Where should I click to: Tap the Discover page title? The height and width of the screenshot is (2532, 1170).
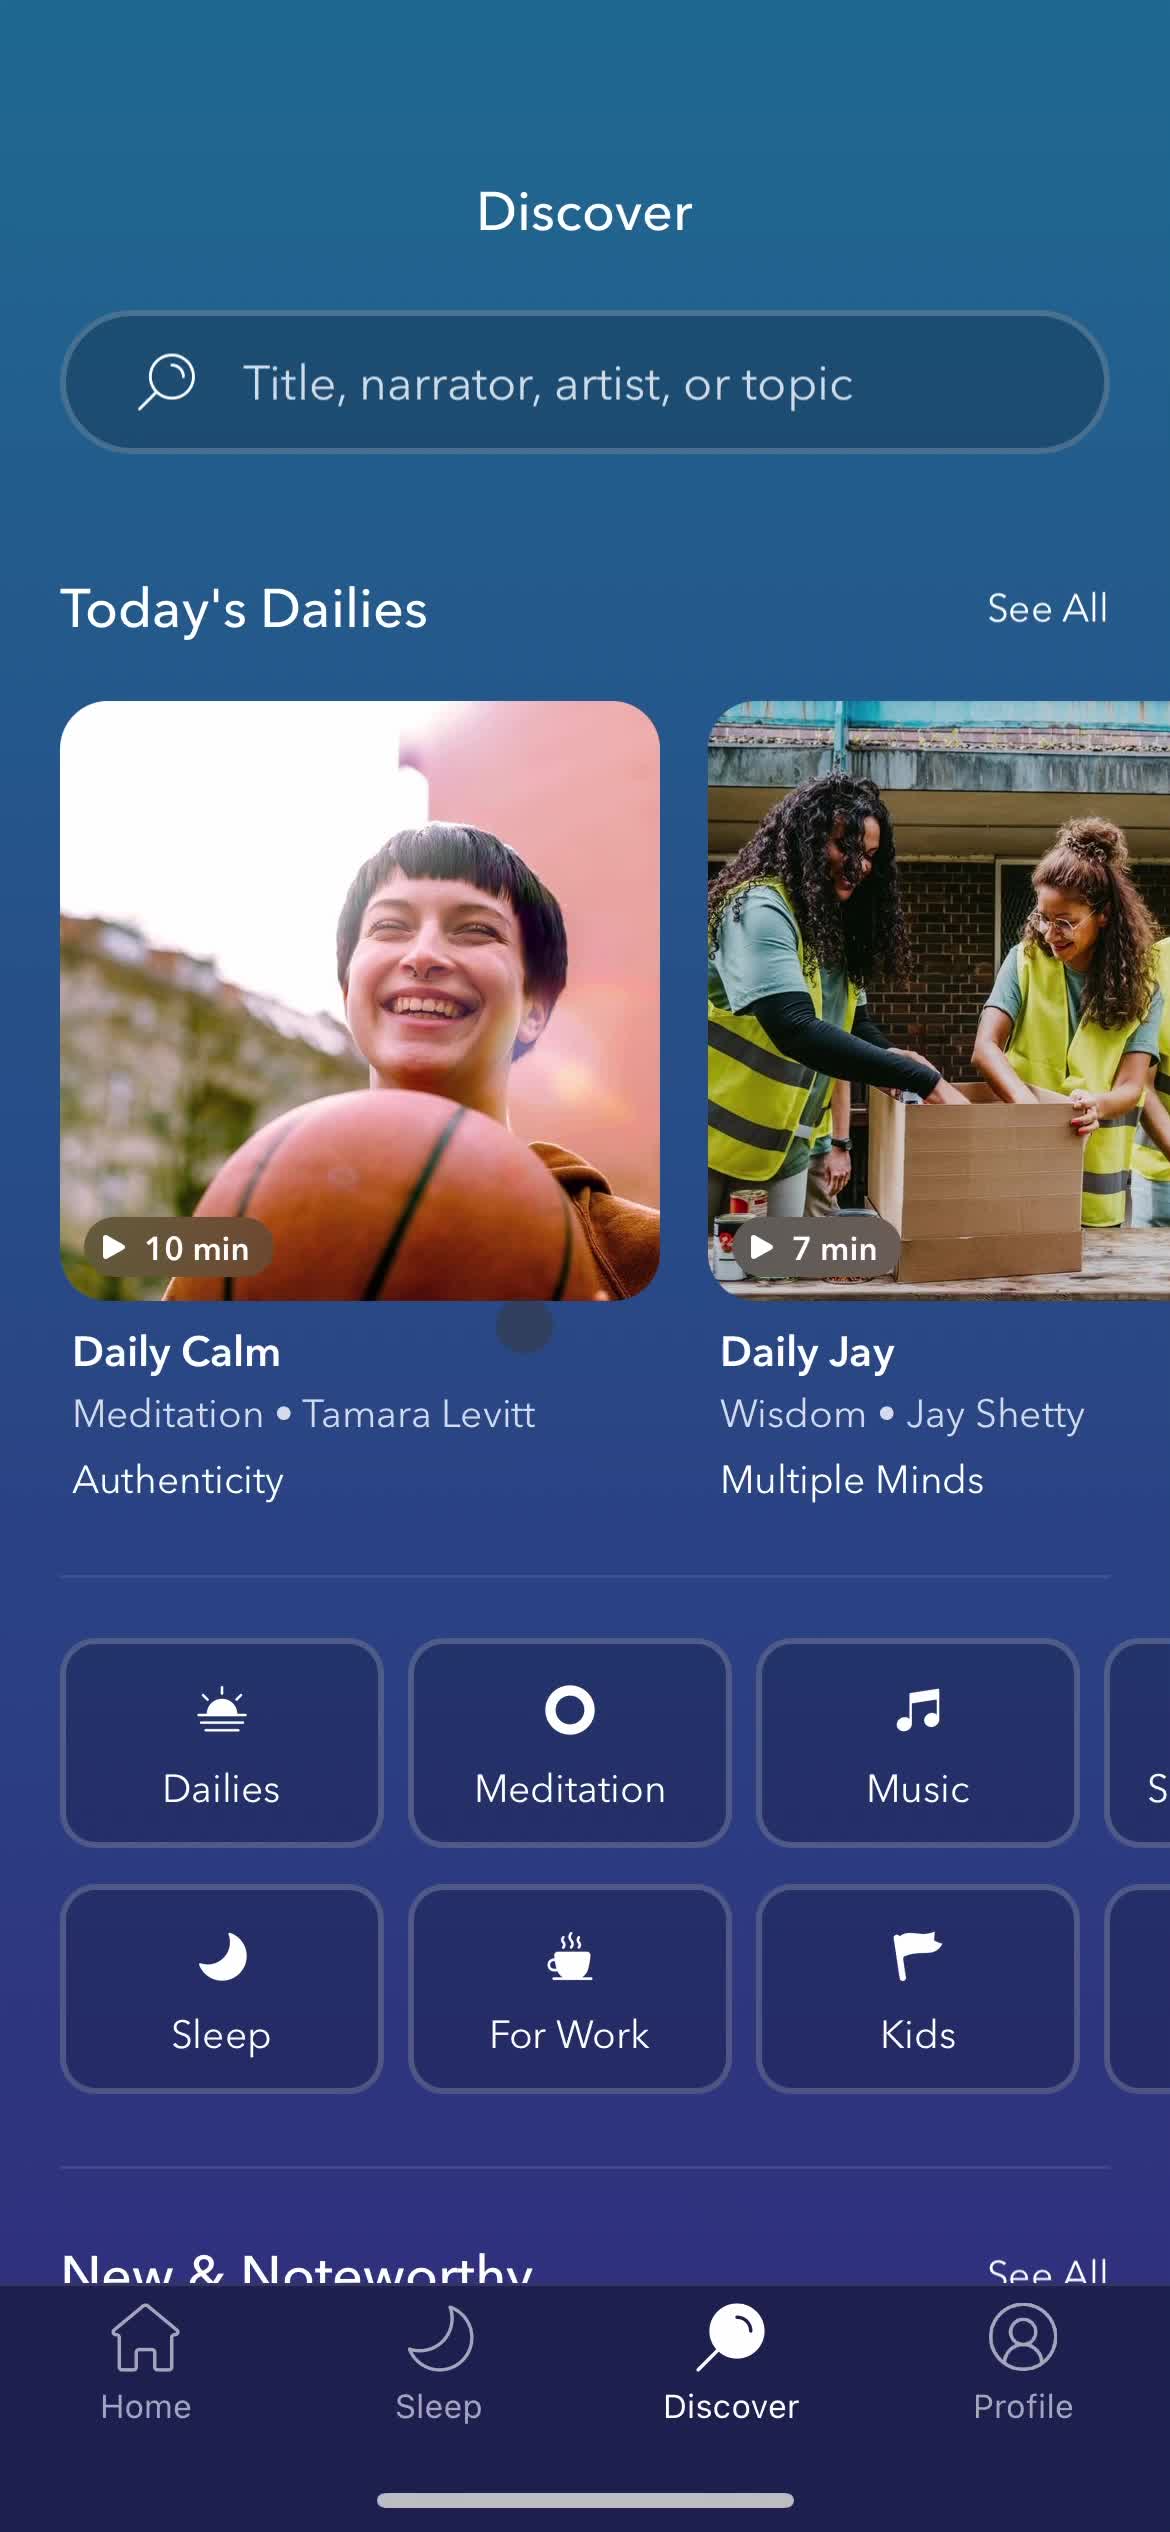[585, 212]
